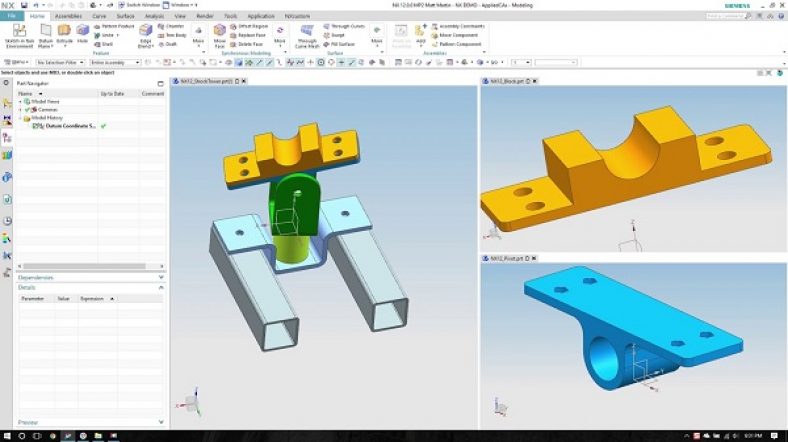Click the Unite boolean command
The height and width of the screenshot is (442, 788).
(105, 35)
